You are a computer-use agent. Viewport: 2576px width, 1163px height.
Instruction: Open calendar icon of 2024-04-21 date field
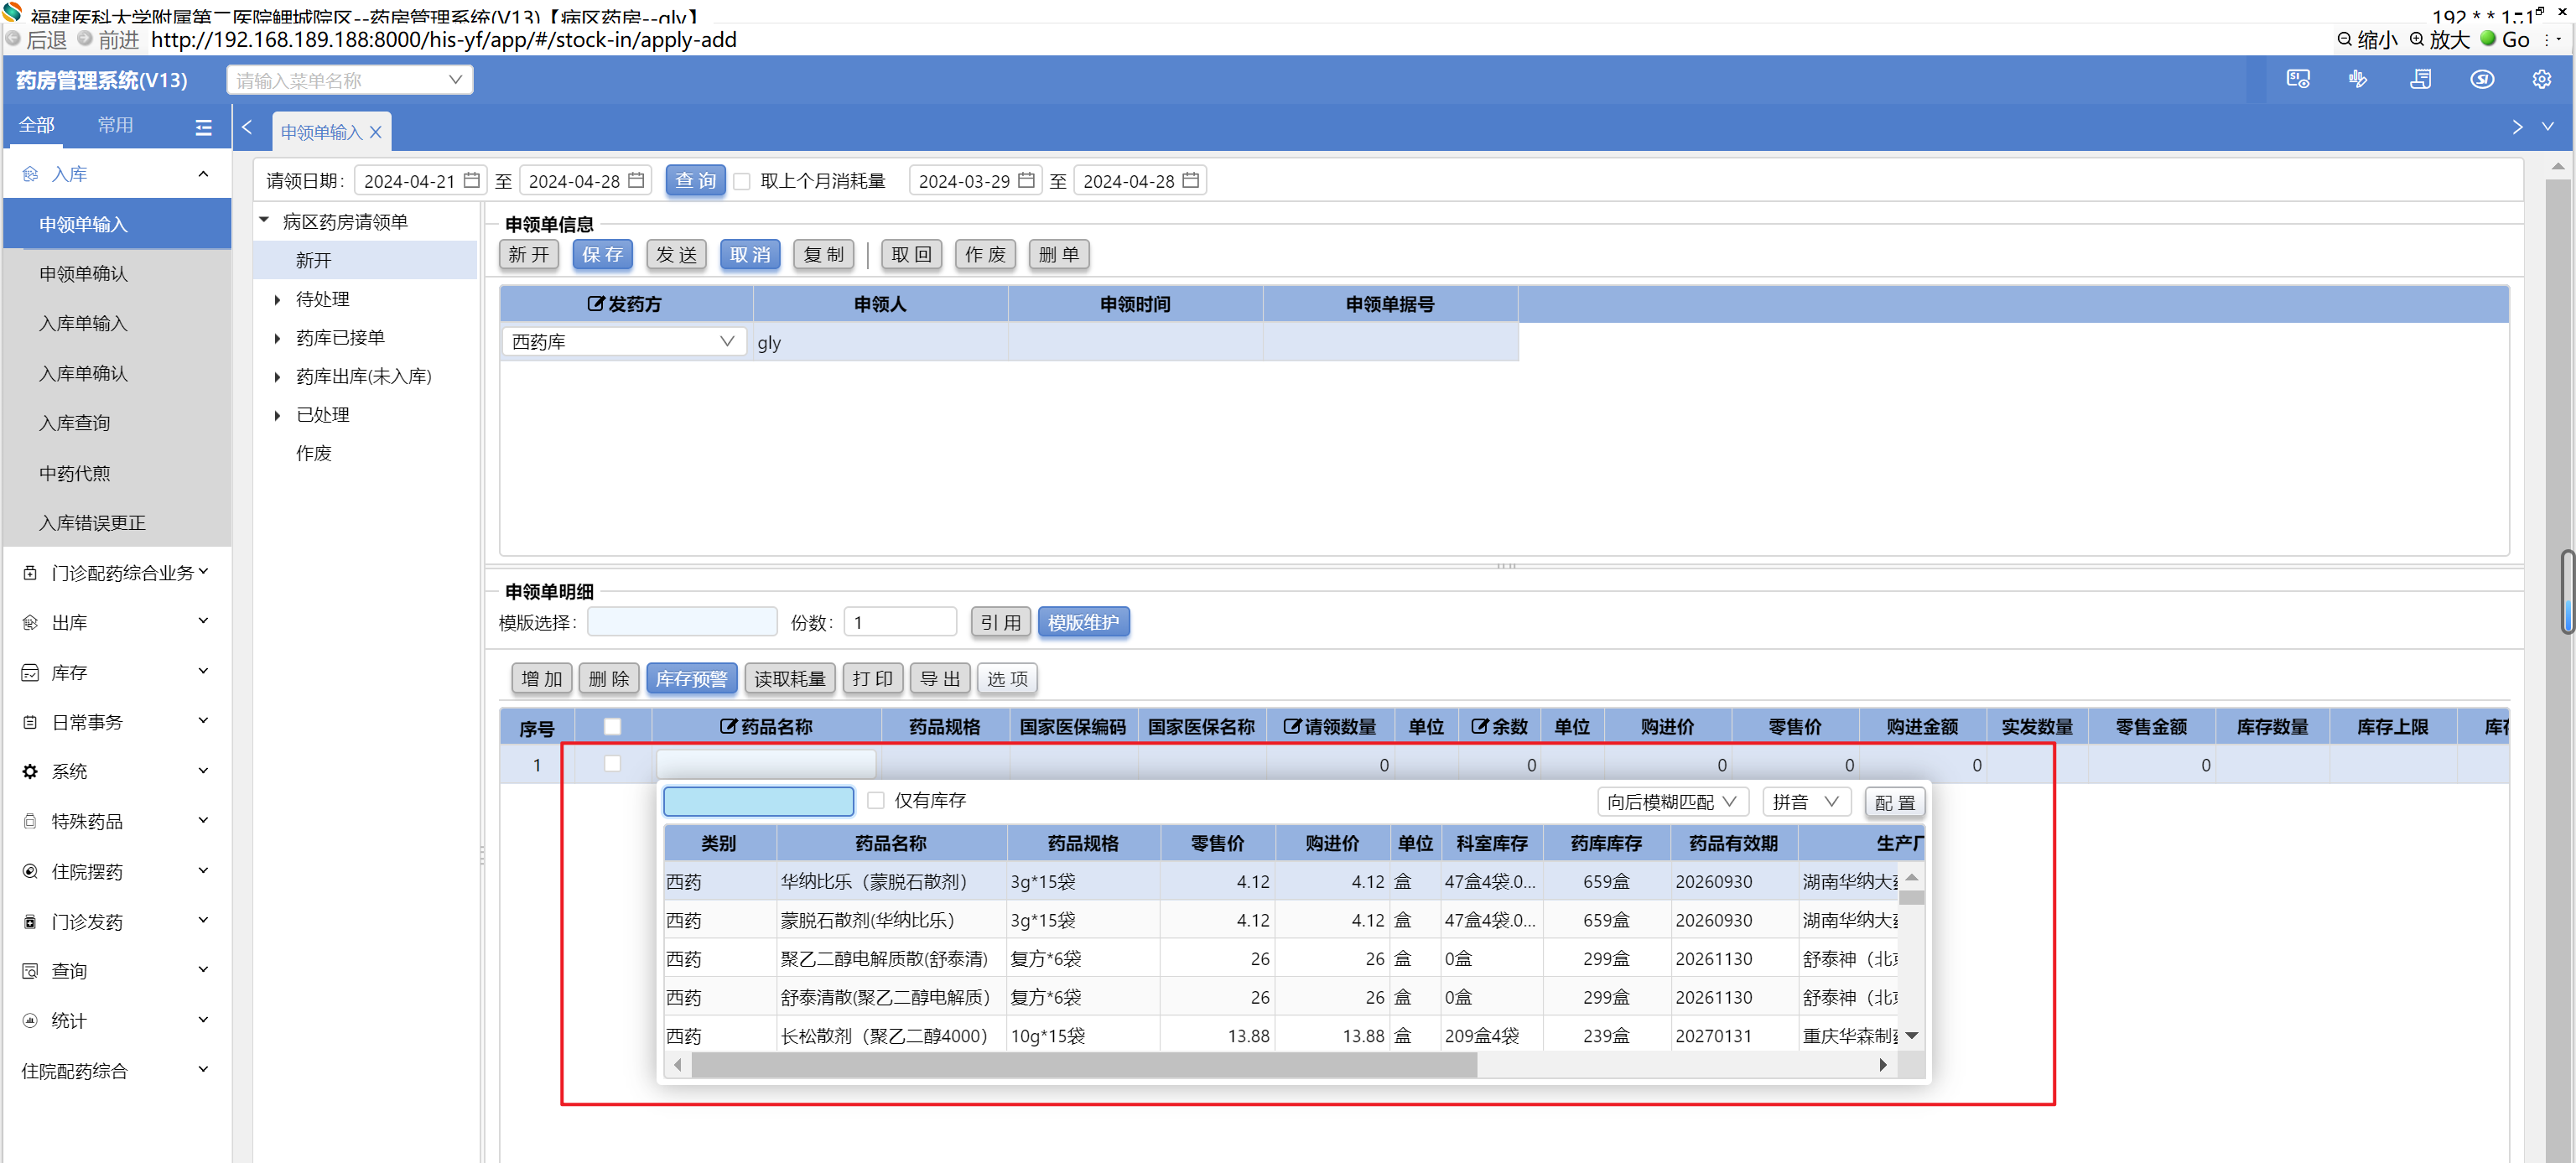pyautogui.click(x=472, y=181)
